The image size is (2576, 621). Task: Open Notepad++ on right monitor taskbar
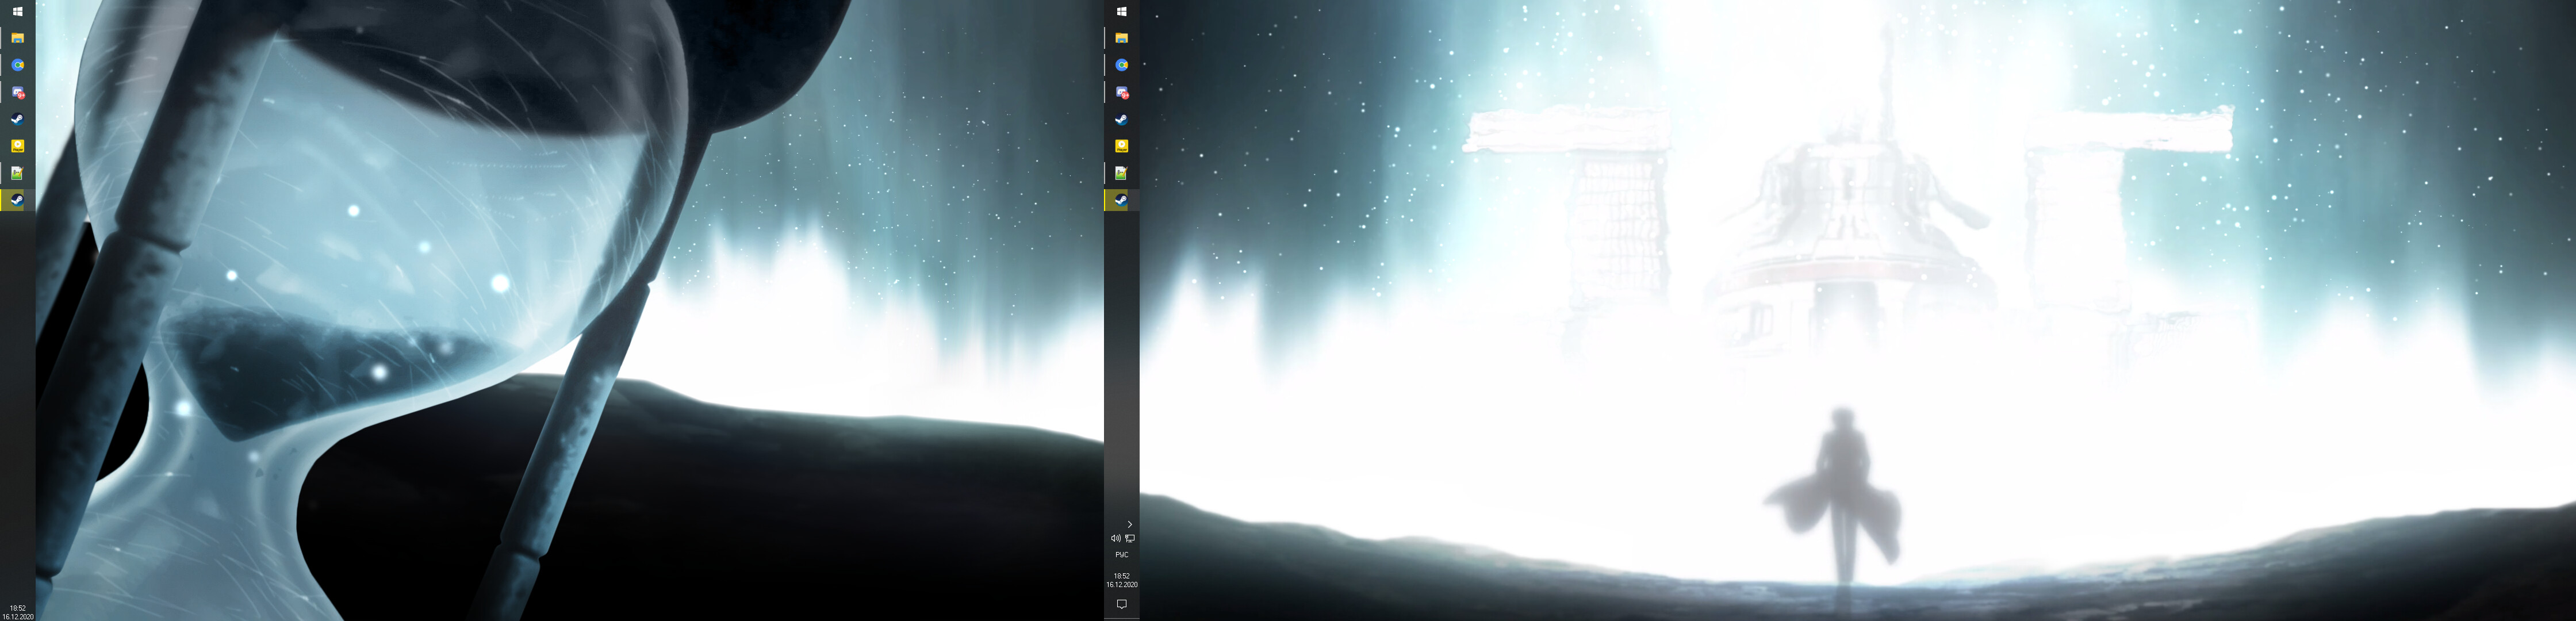1122,173
